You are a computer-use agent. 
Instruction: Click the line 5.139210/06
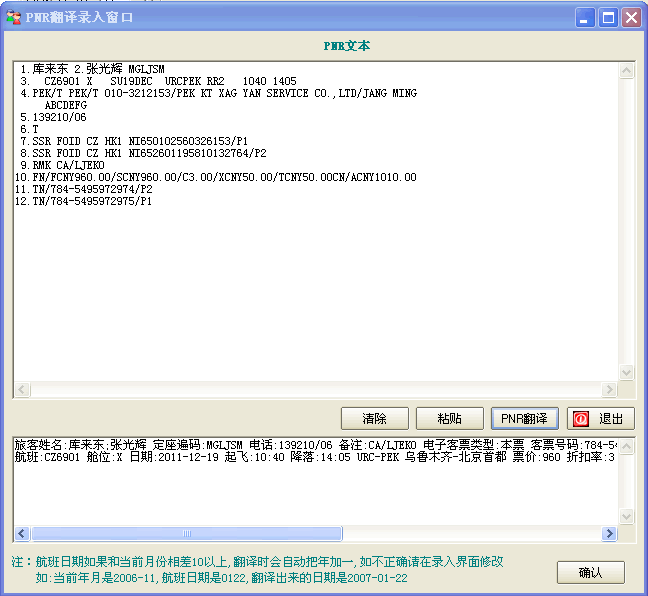click(53, 117)
